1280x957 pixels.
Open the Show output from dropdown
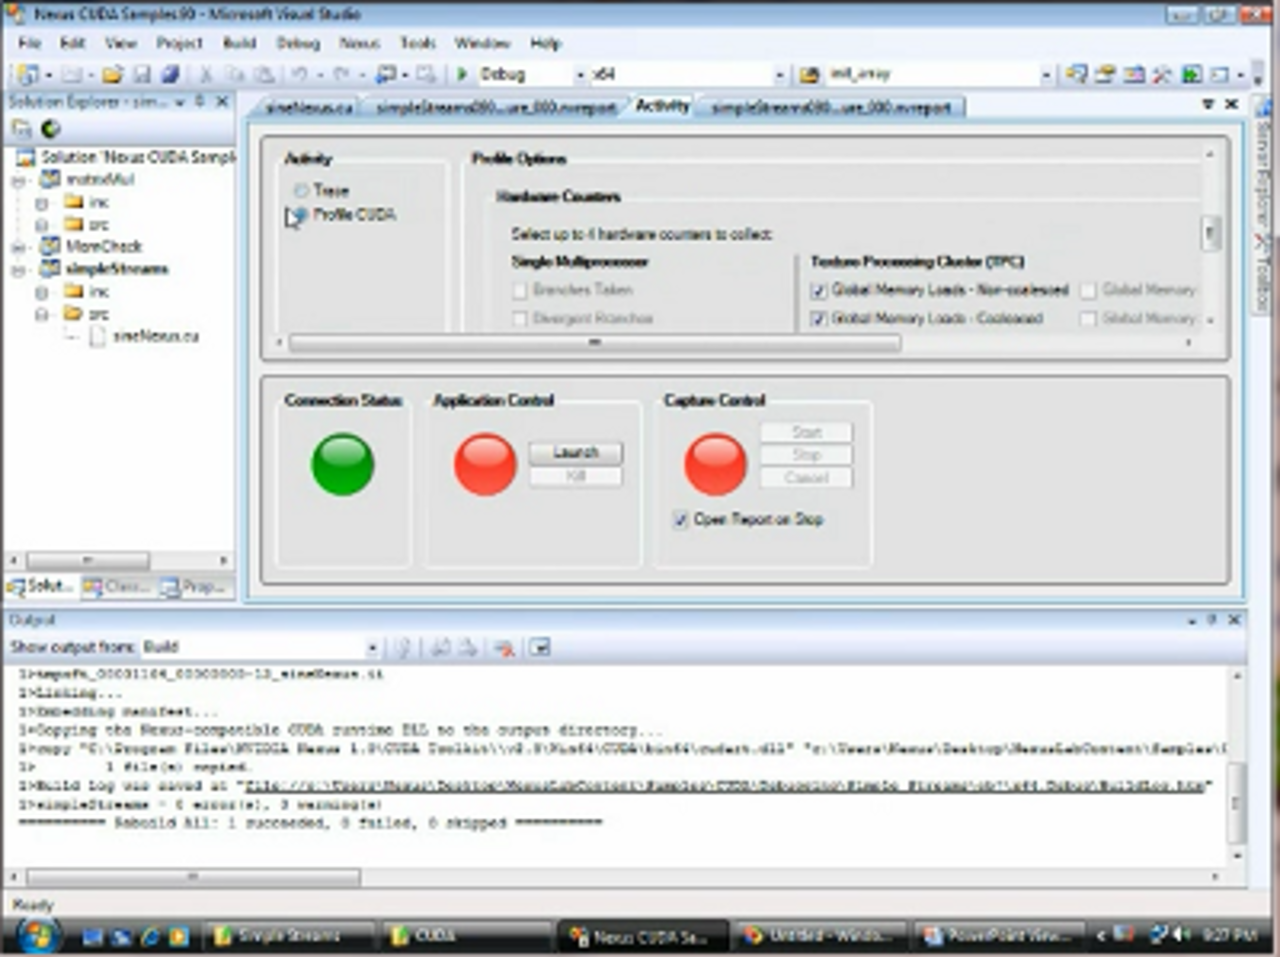[x=371, y=648]
